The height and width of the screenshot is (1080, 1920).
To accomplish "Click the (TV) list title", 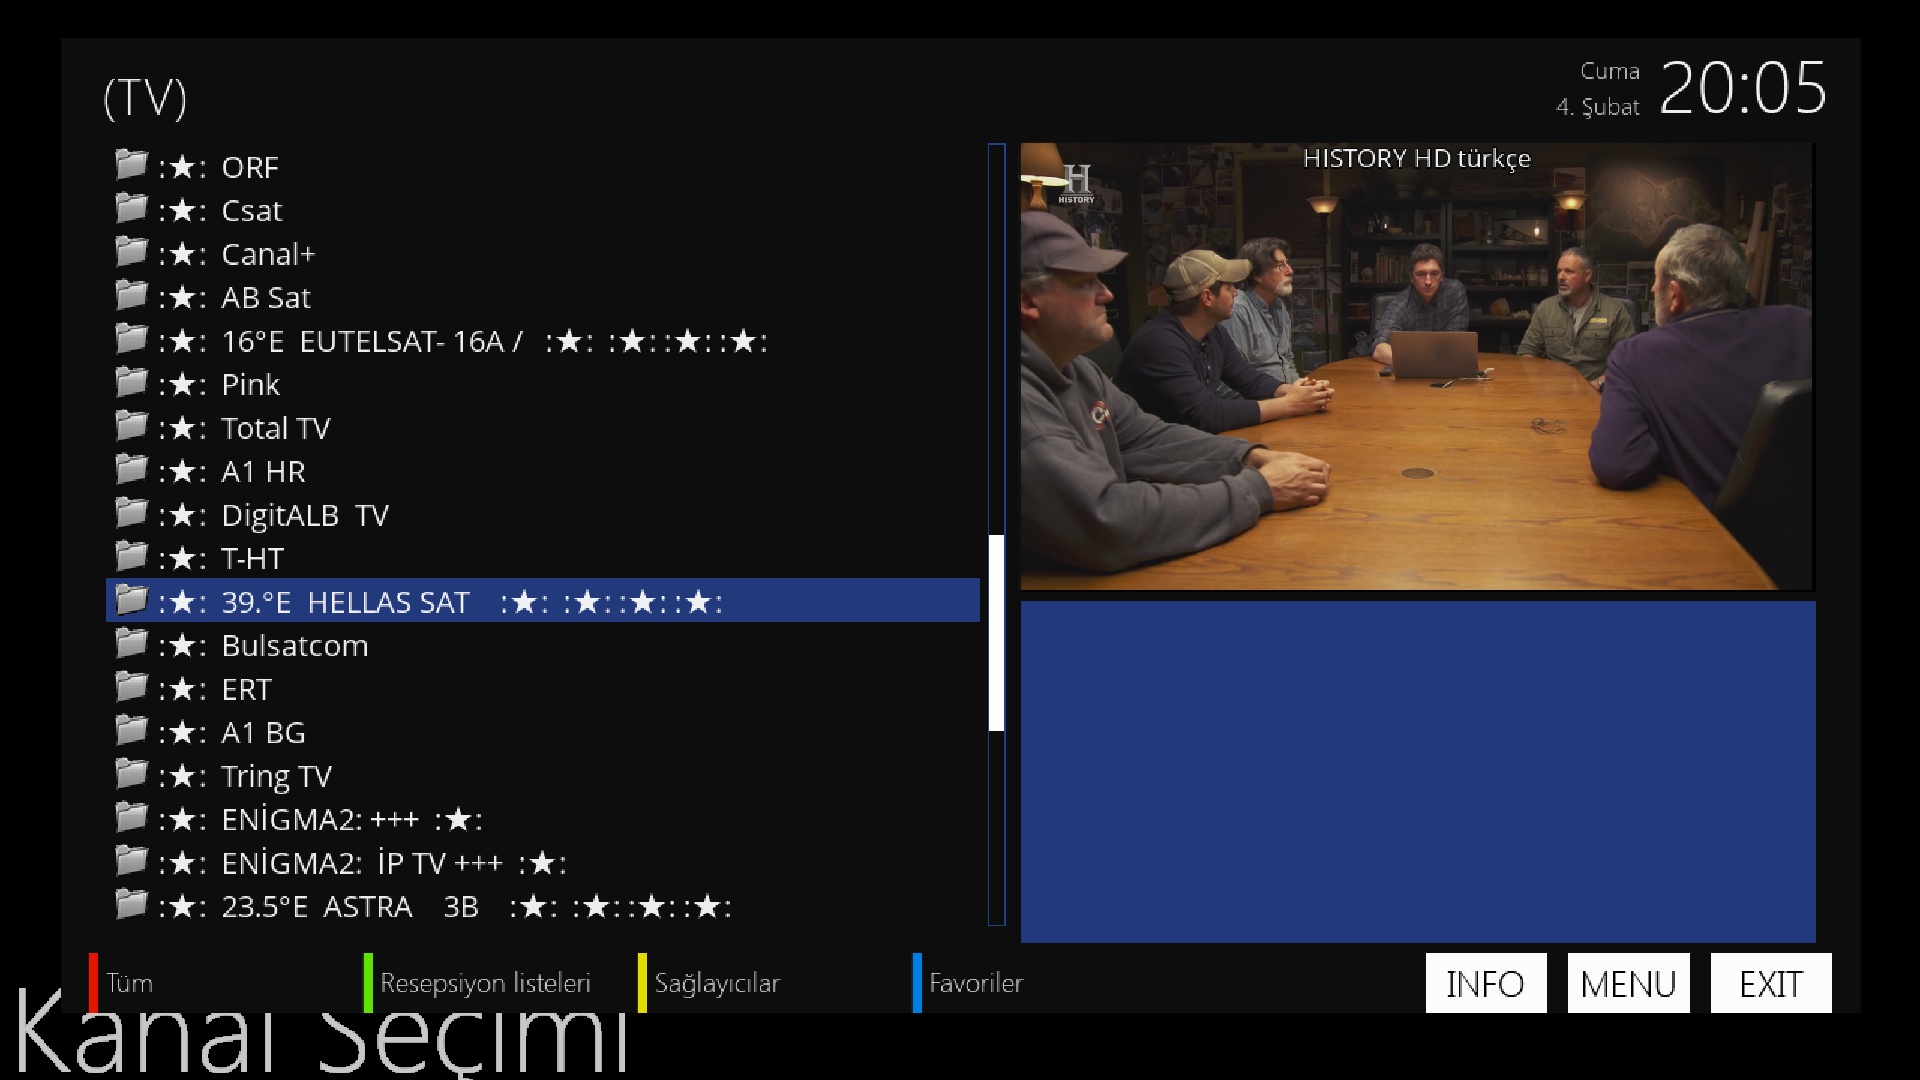I will [x=145, y=98].
